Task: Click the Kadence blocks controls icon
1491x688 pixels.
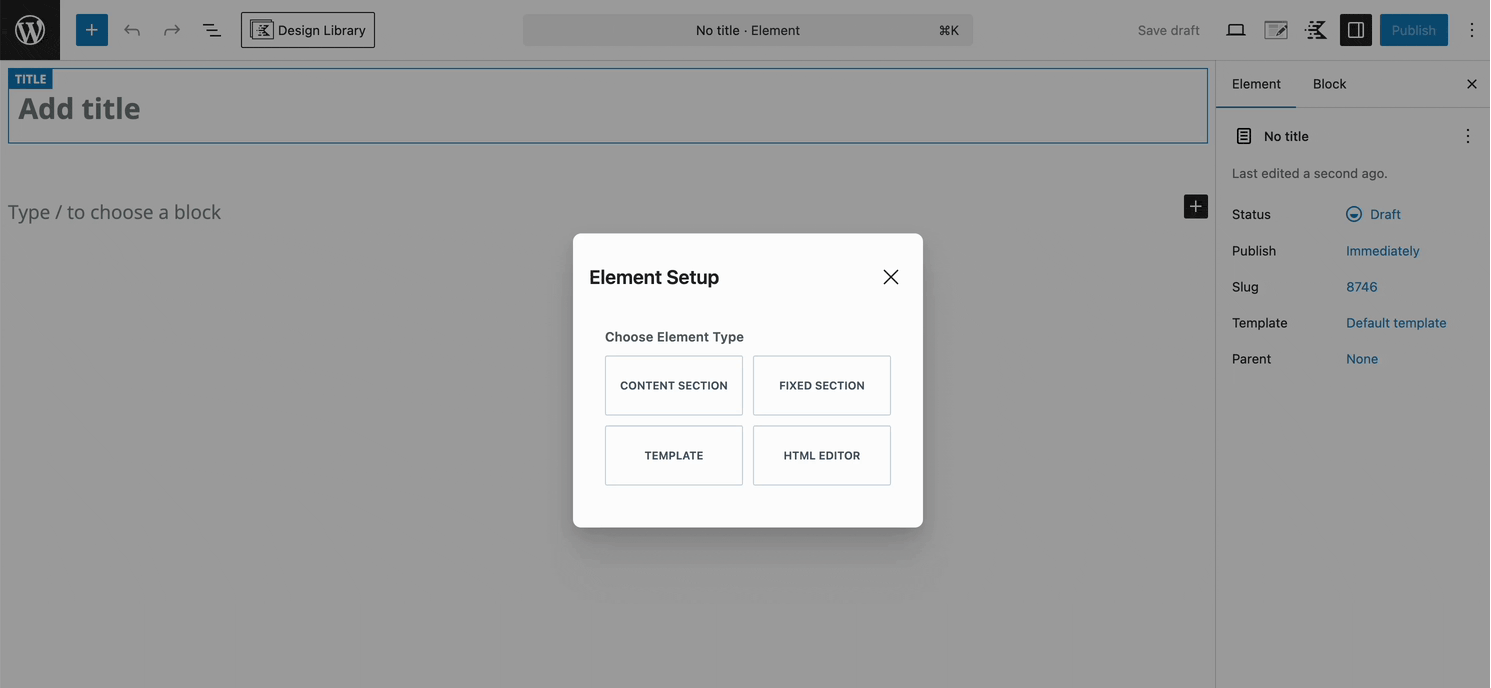Action: point(1316,30)
